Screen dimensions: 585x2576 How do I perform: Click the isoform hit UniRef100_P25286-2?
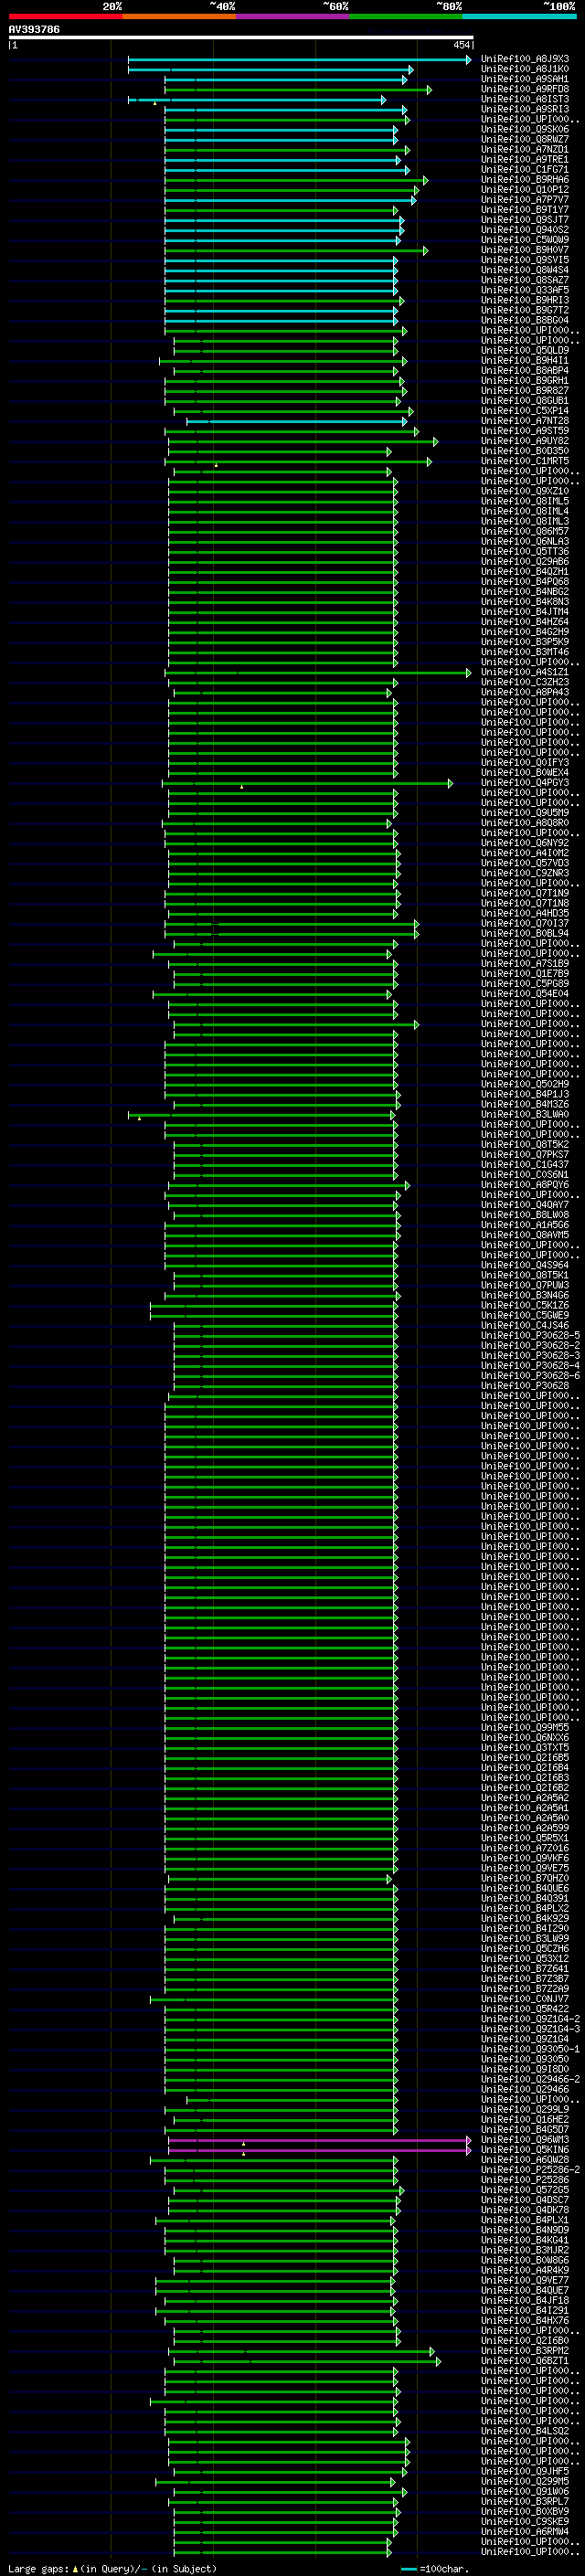pos(531,2170)
